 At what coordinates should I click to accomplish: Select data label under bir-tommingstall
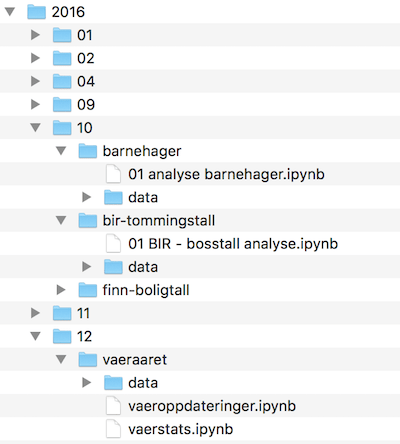[x=143, y=267]
